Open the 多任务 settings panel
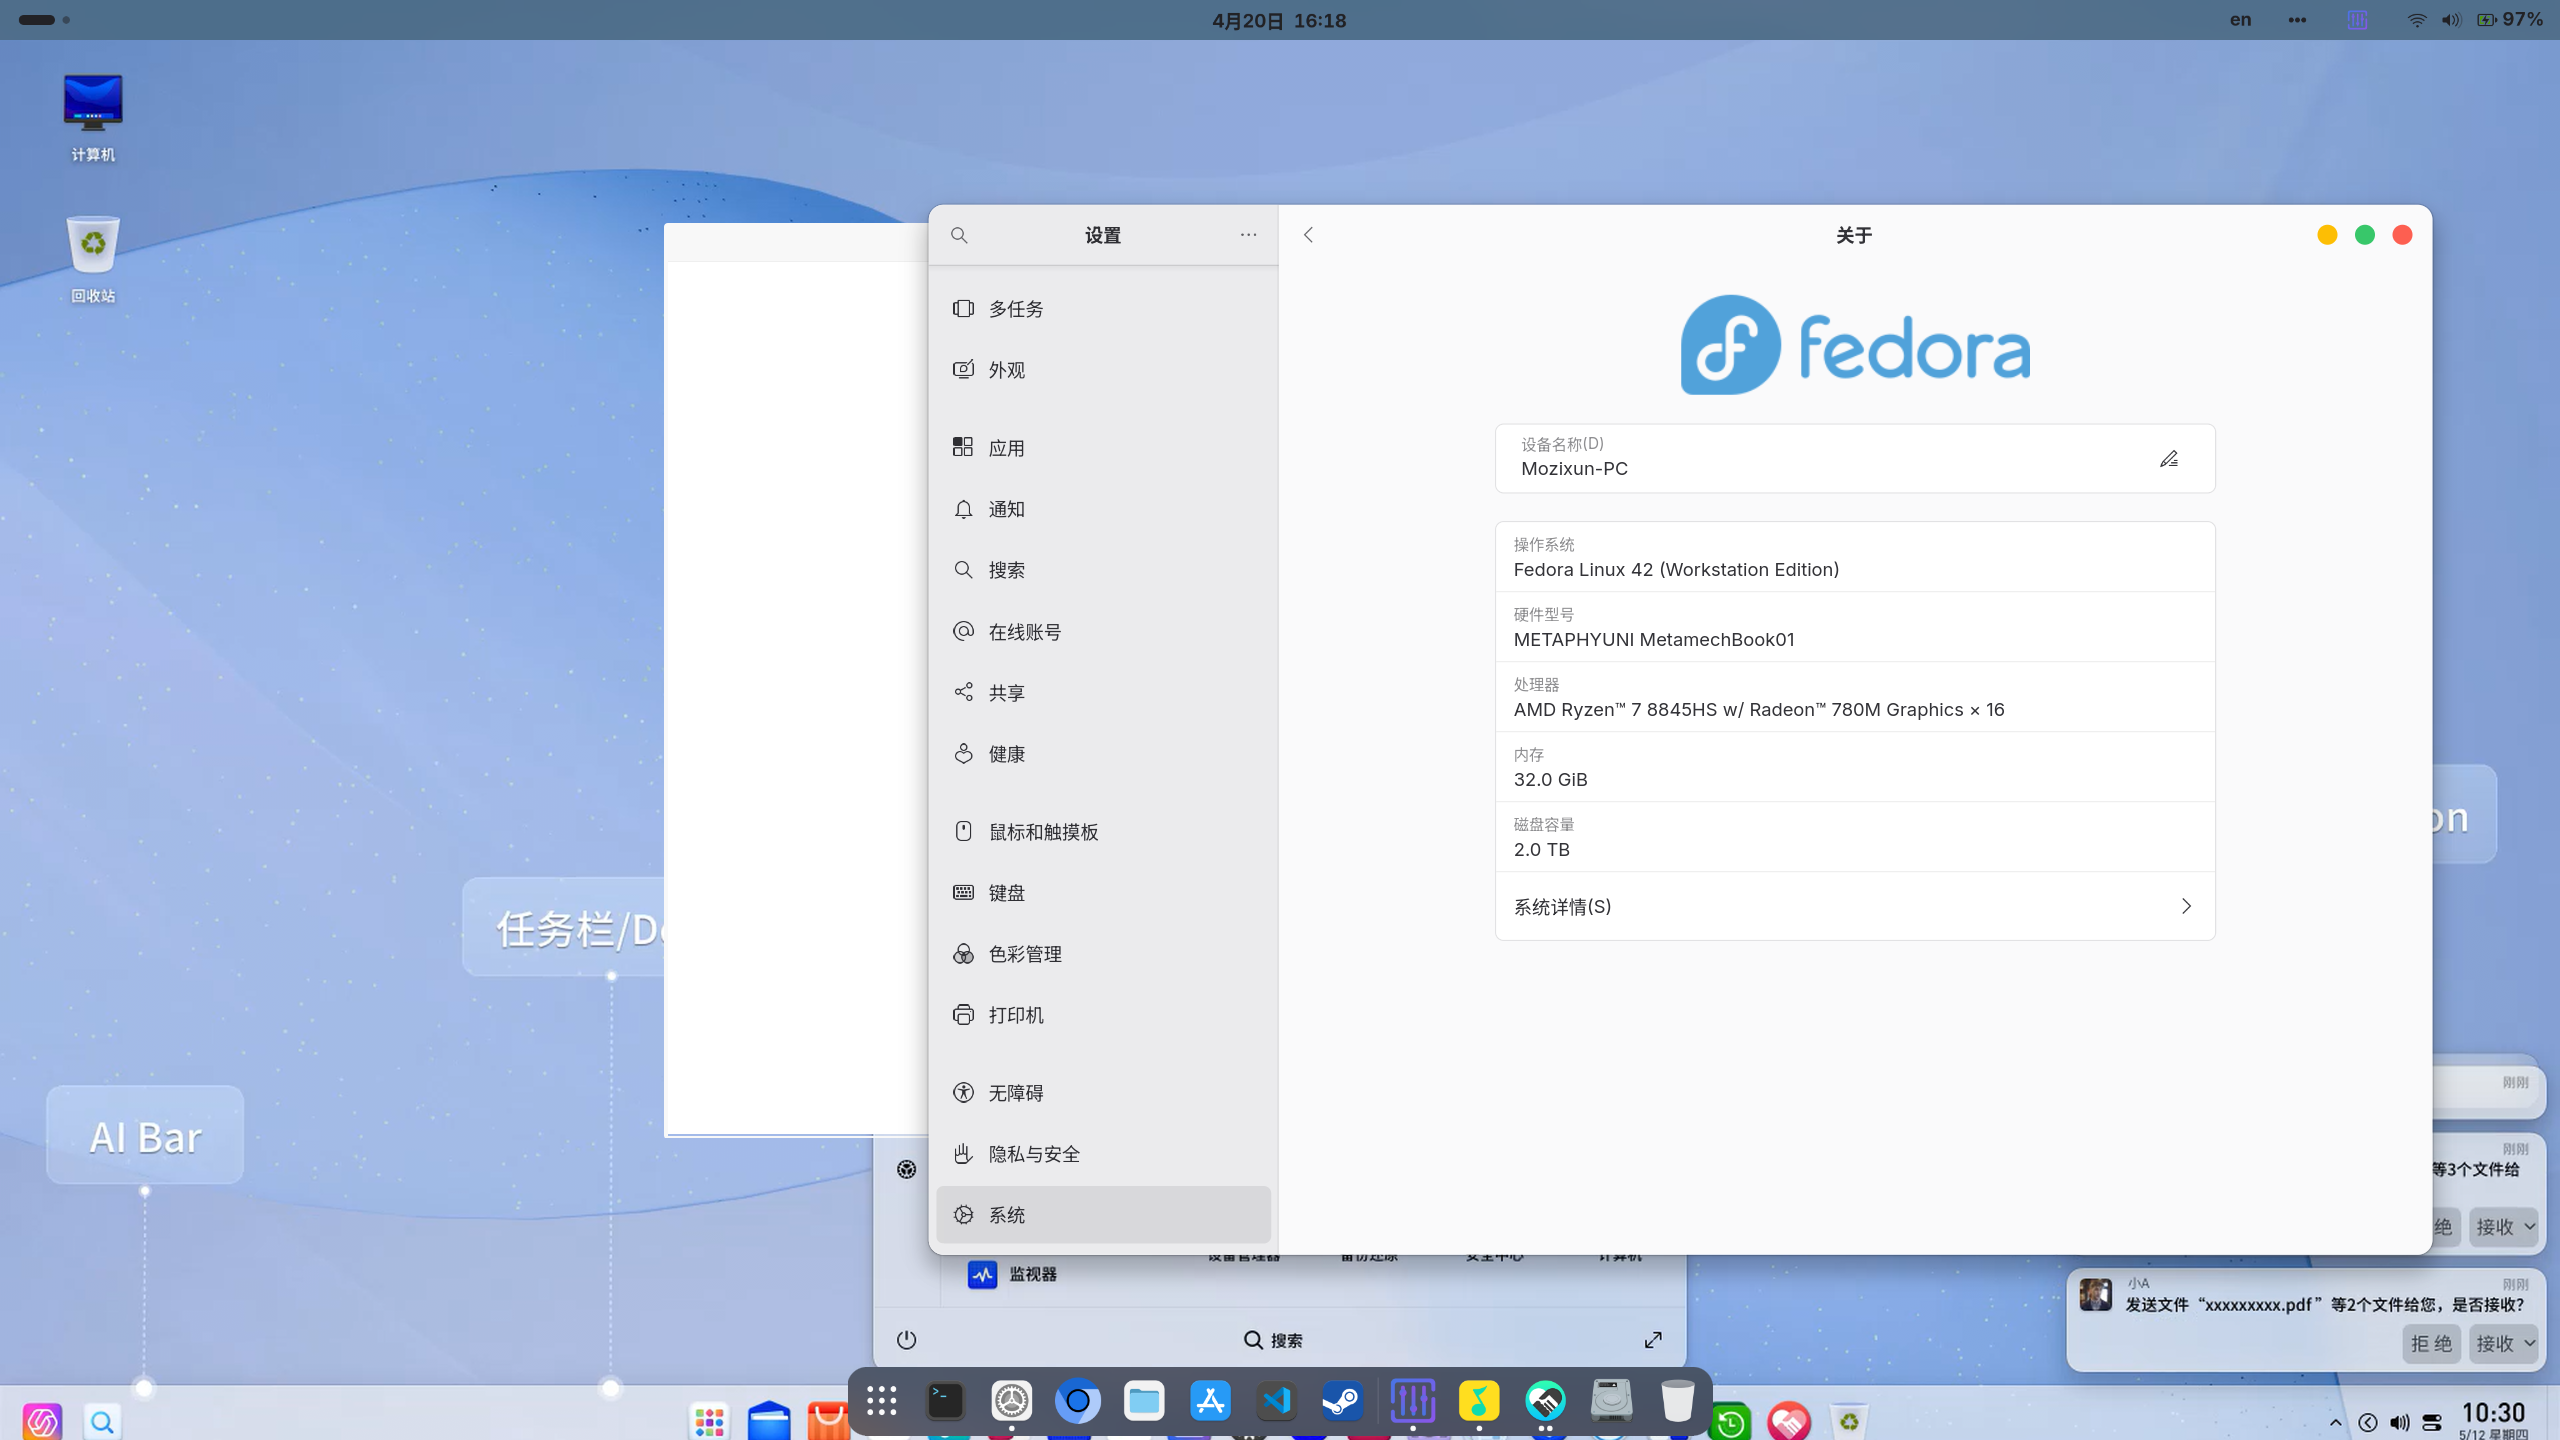2560x1440 pixels. 1103,309
